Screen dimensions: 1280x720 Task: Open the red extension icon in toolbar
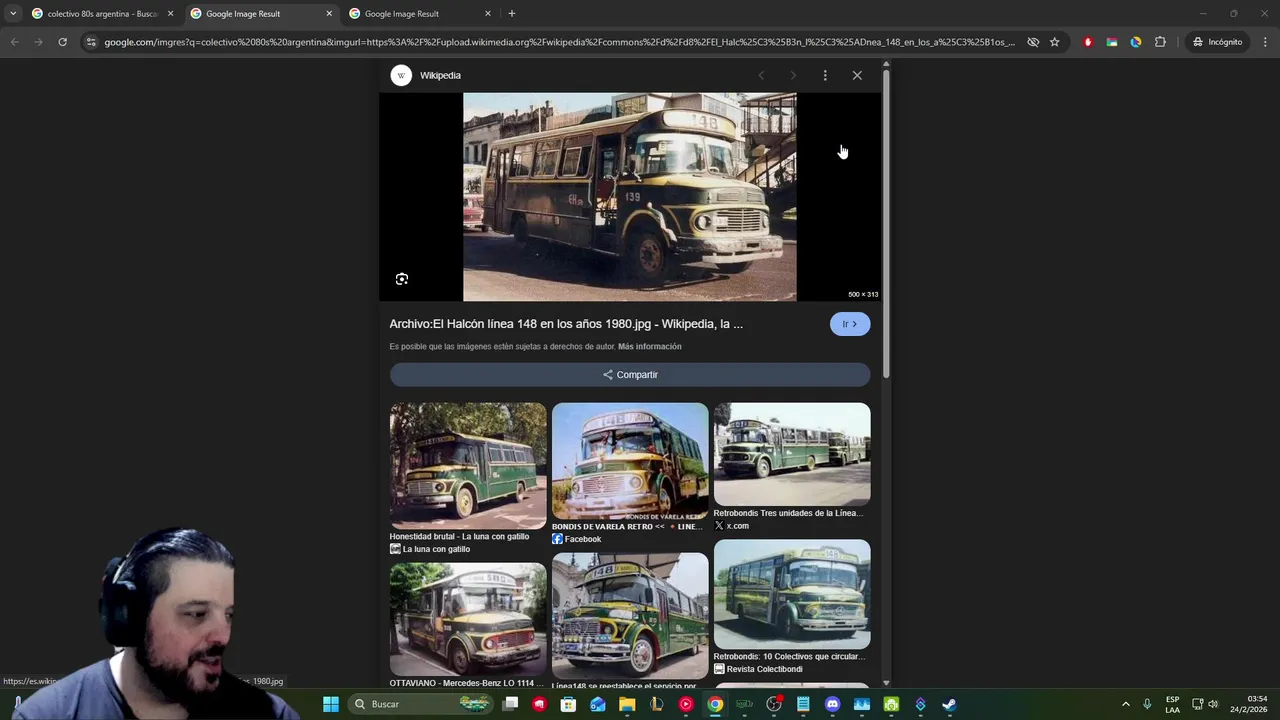point(1088,42)
